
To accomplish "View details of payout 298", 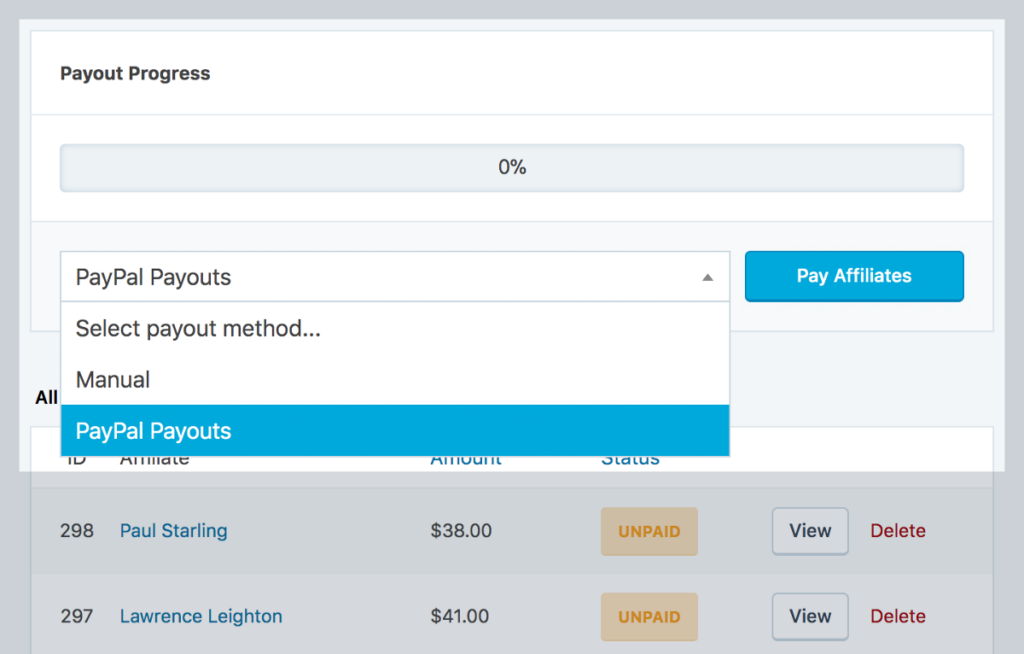I will [x=809, y=531].
